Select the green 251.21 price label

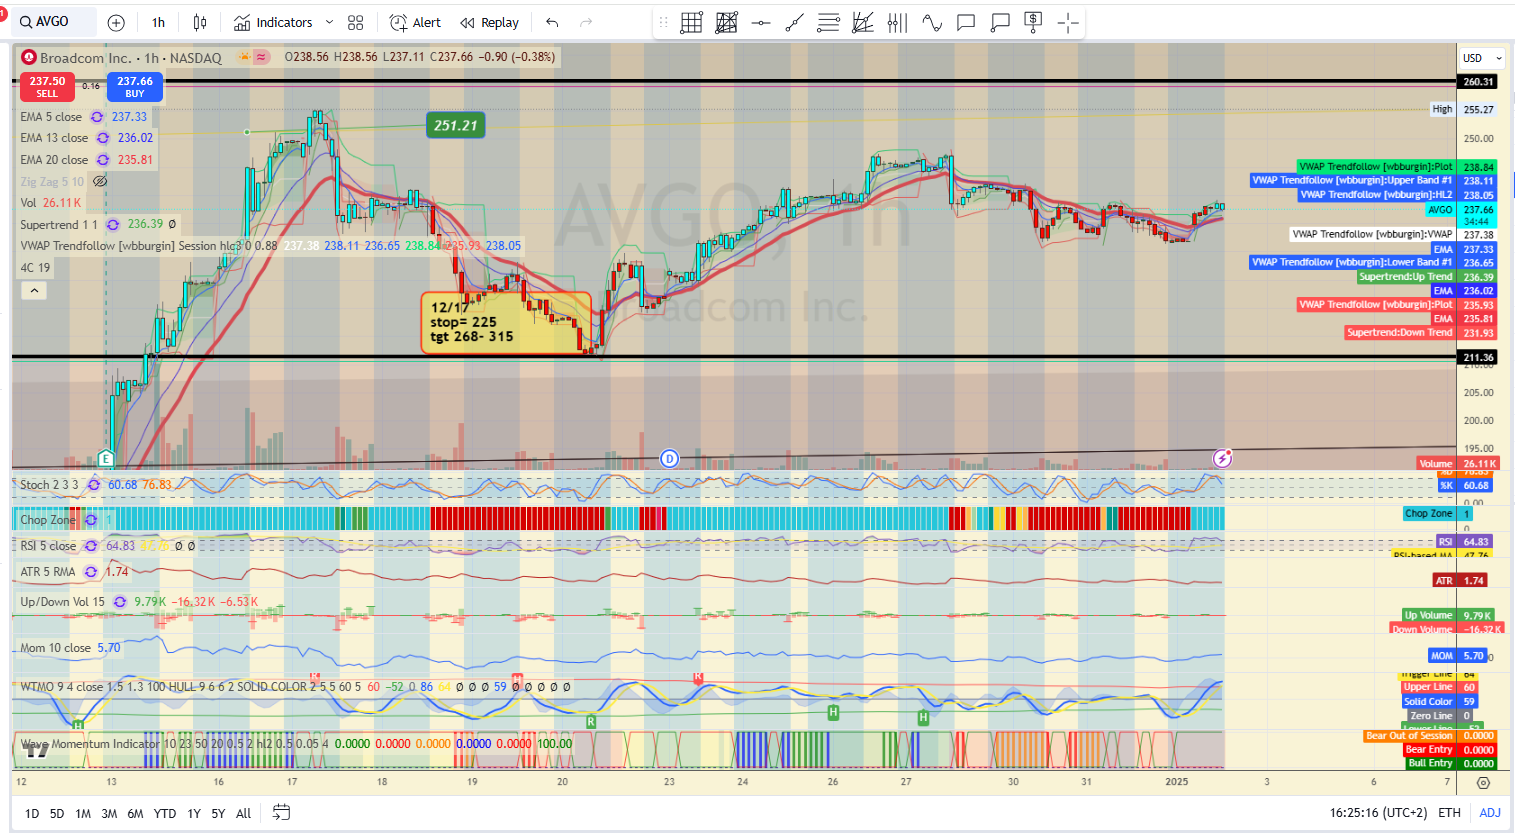[456, 125]
